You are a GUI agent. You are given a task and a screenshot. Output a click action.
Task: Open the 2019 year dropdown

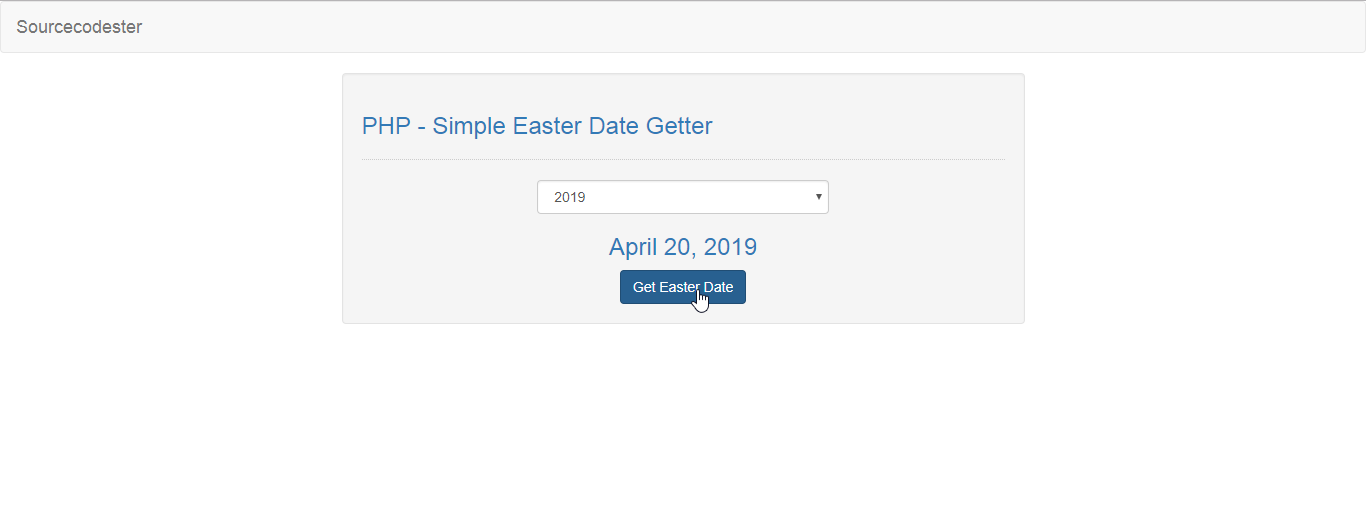tap(682, 197)
